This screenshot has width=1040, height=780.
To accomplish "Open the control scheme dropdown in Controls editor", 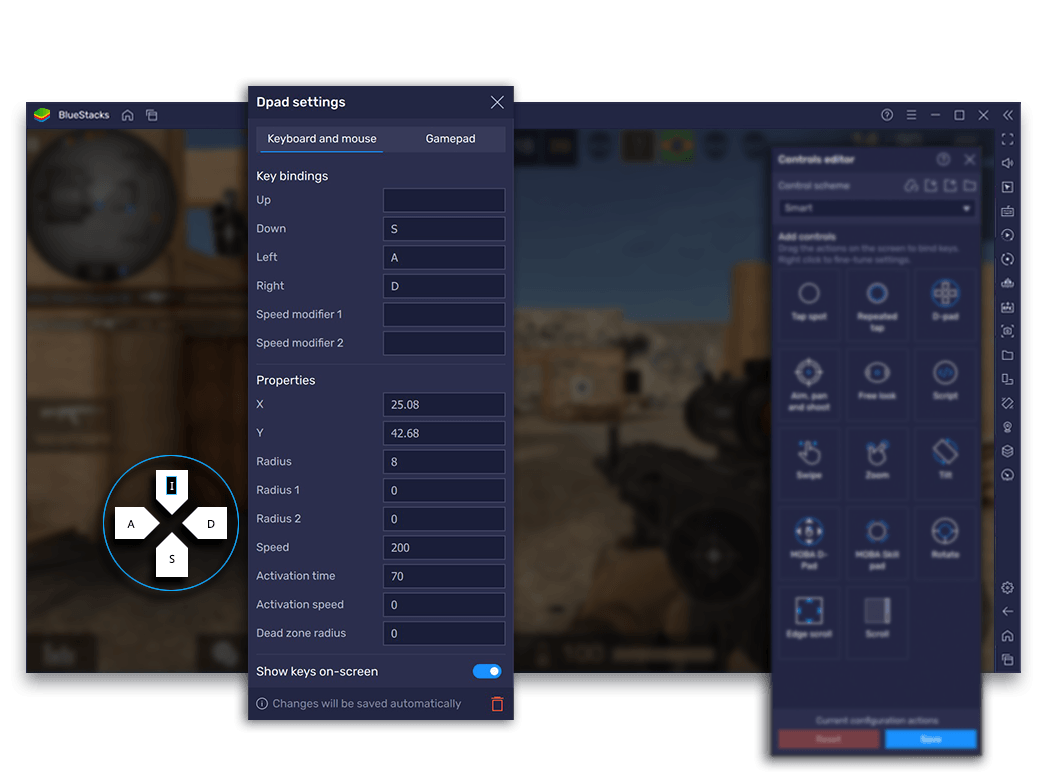I will 877,208.
